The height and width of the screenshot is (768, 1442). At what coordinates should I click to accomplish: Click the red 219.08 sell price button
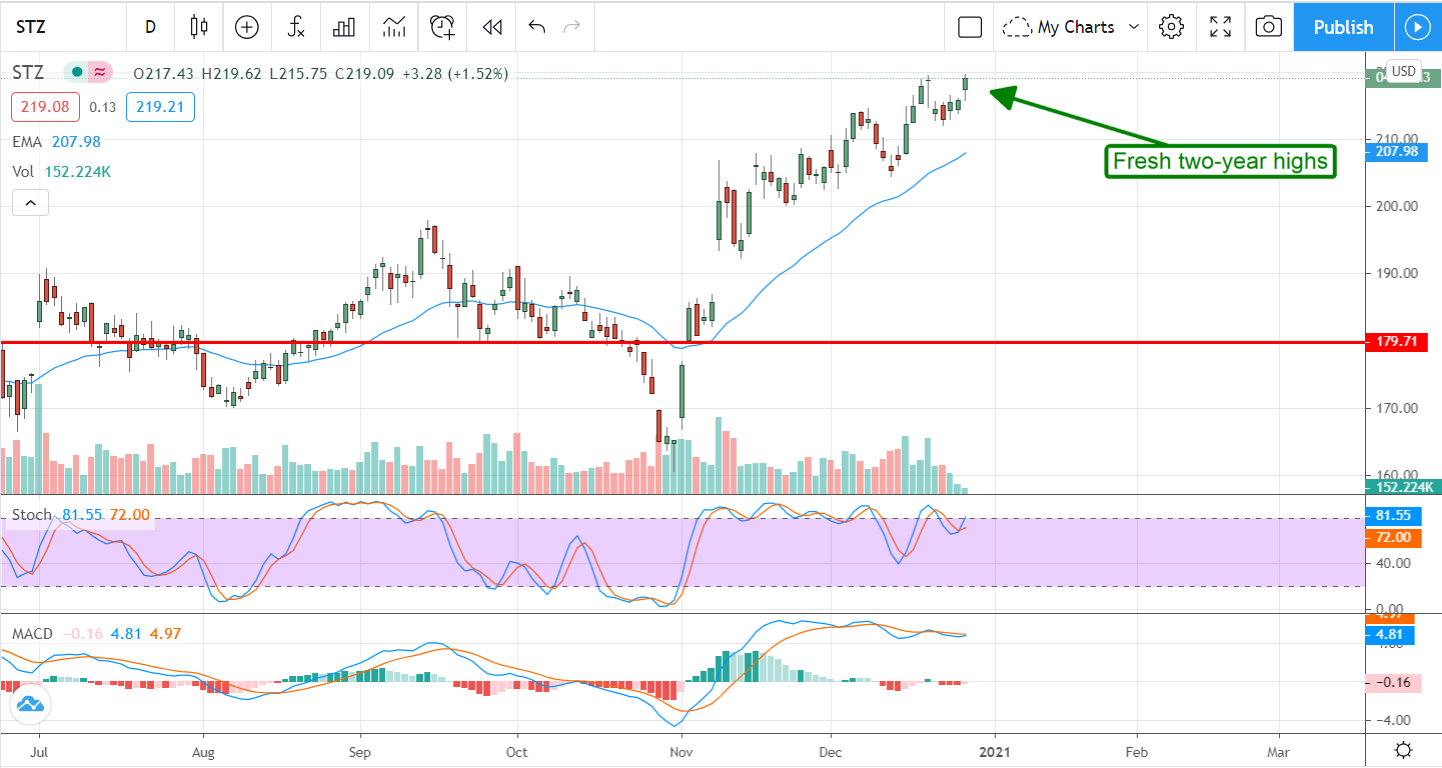click(x=45, y=107)
